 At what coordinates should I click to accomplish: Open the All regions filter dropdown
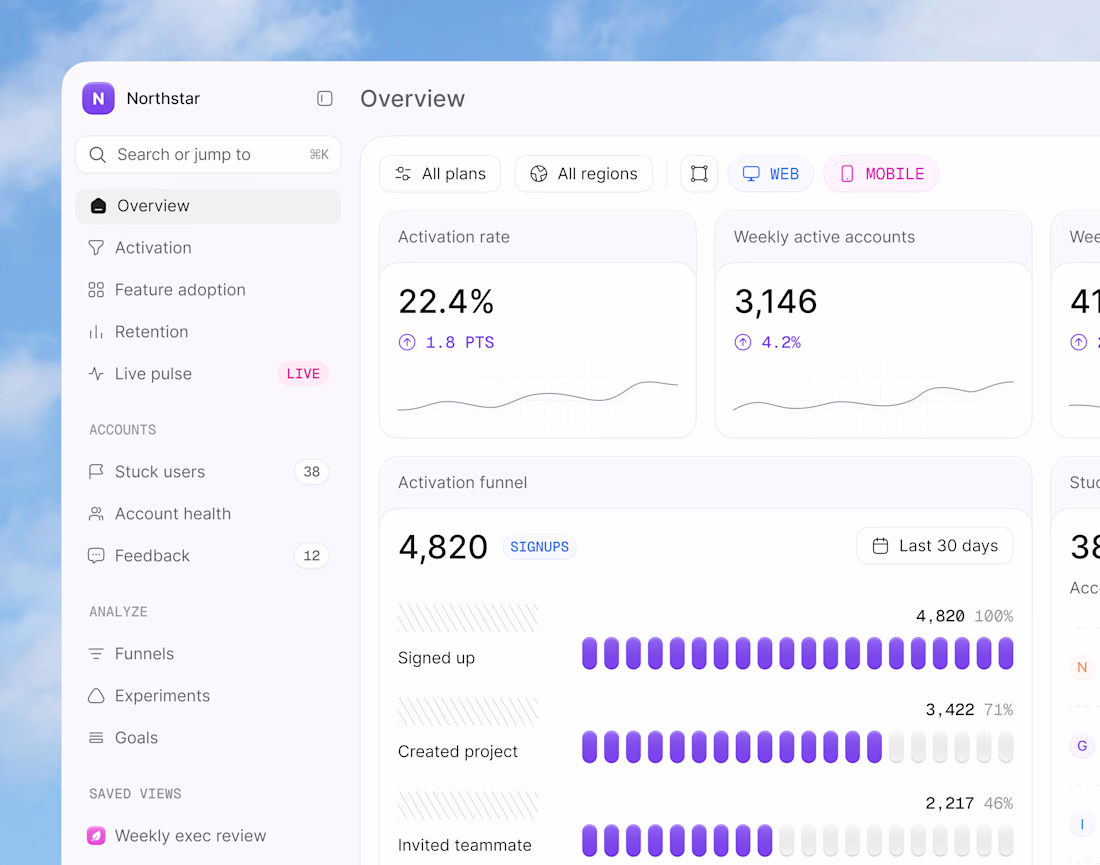tap(584, 174)
